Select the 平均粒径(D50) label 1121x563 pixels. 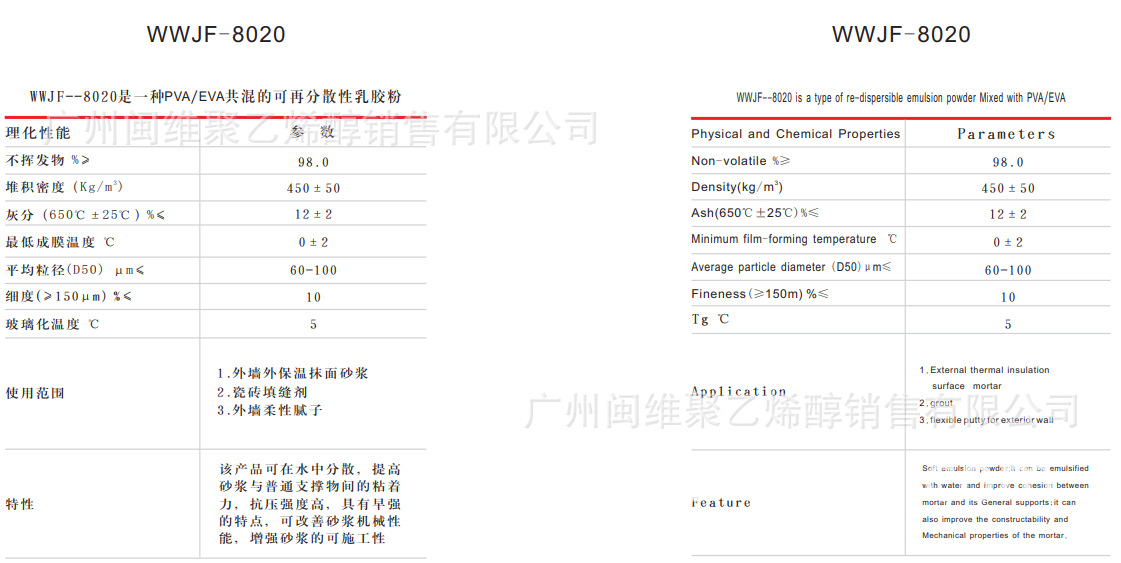coord(75,270)
